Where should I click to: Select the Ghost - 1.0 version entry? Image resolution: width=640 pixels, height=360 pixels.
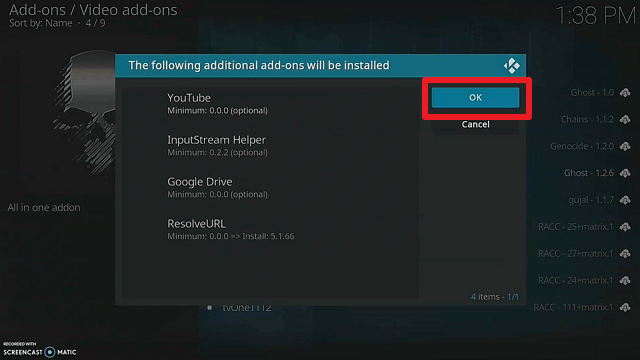(x=592, y=93)
